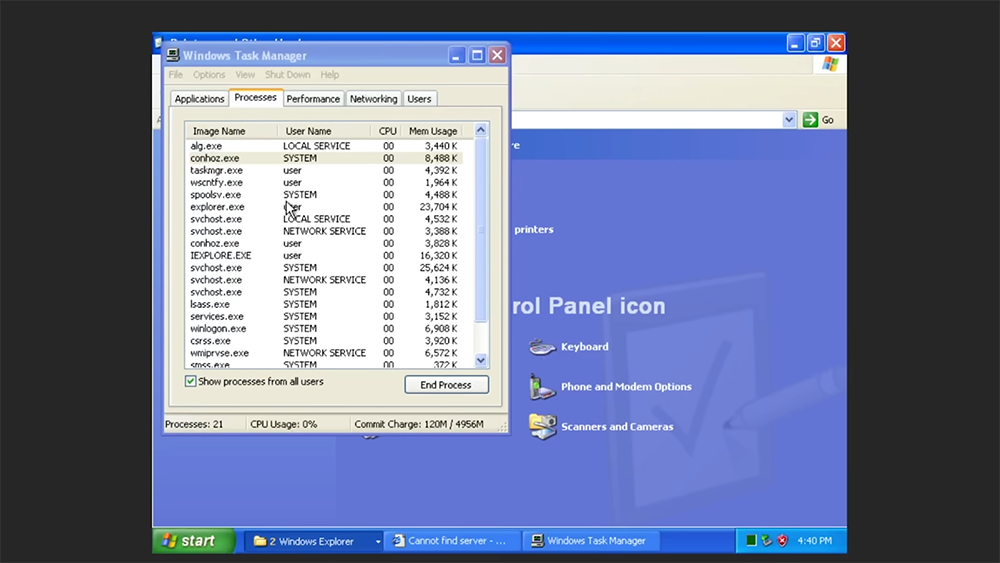Click the Explorer address bar field
Image resolution: width=1000 pixels, height=563 pixels.
click(x=646, y=120)
